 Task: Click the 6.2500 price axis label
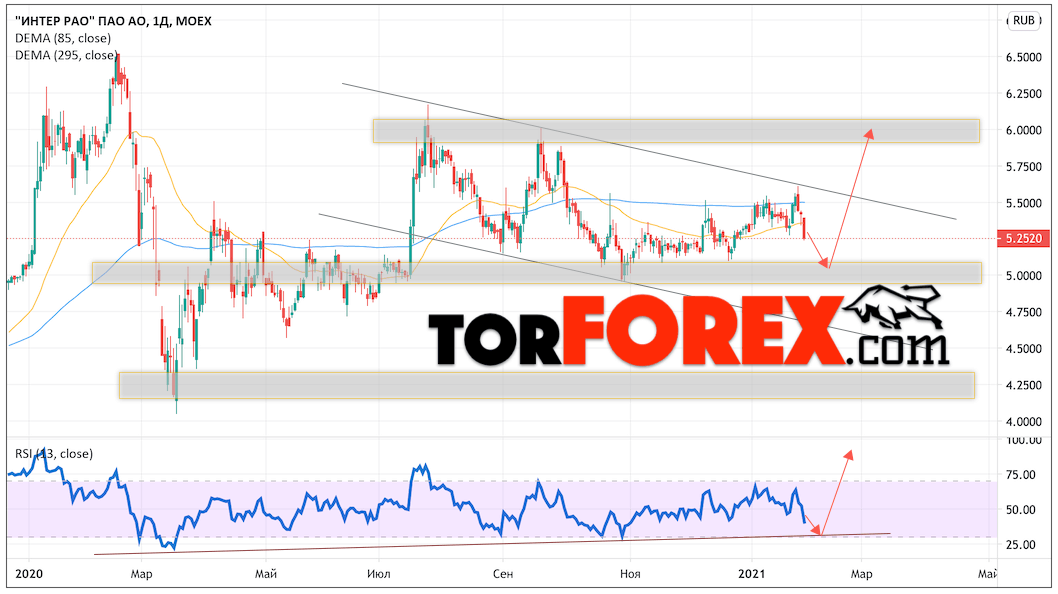click(1023, 94)
